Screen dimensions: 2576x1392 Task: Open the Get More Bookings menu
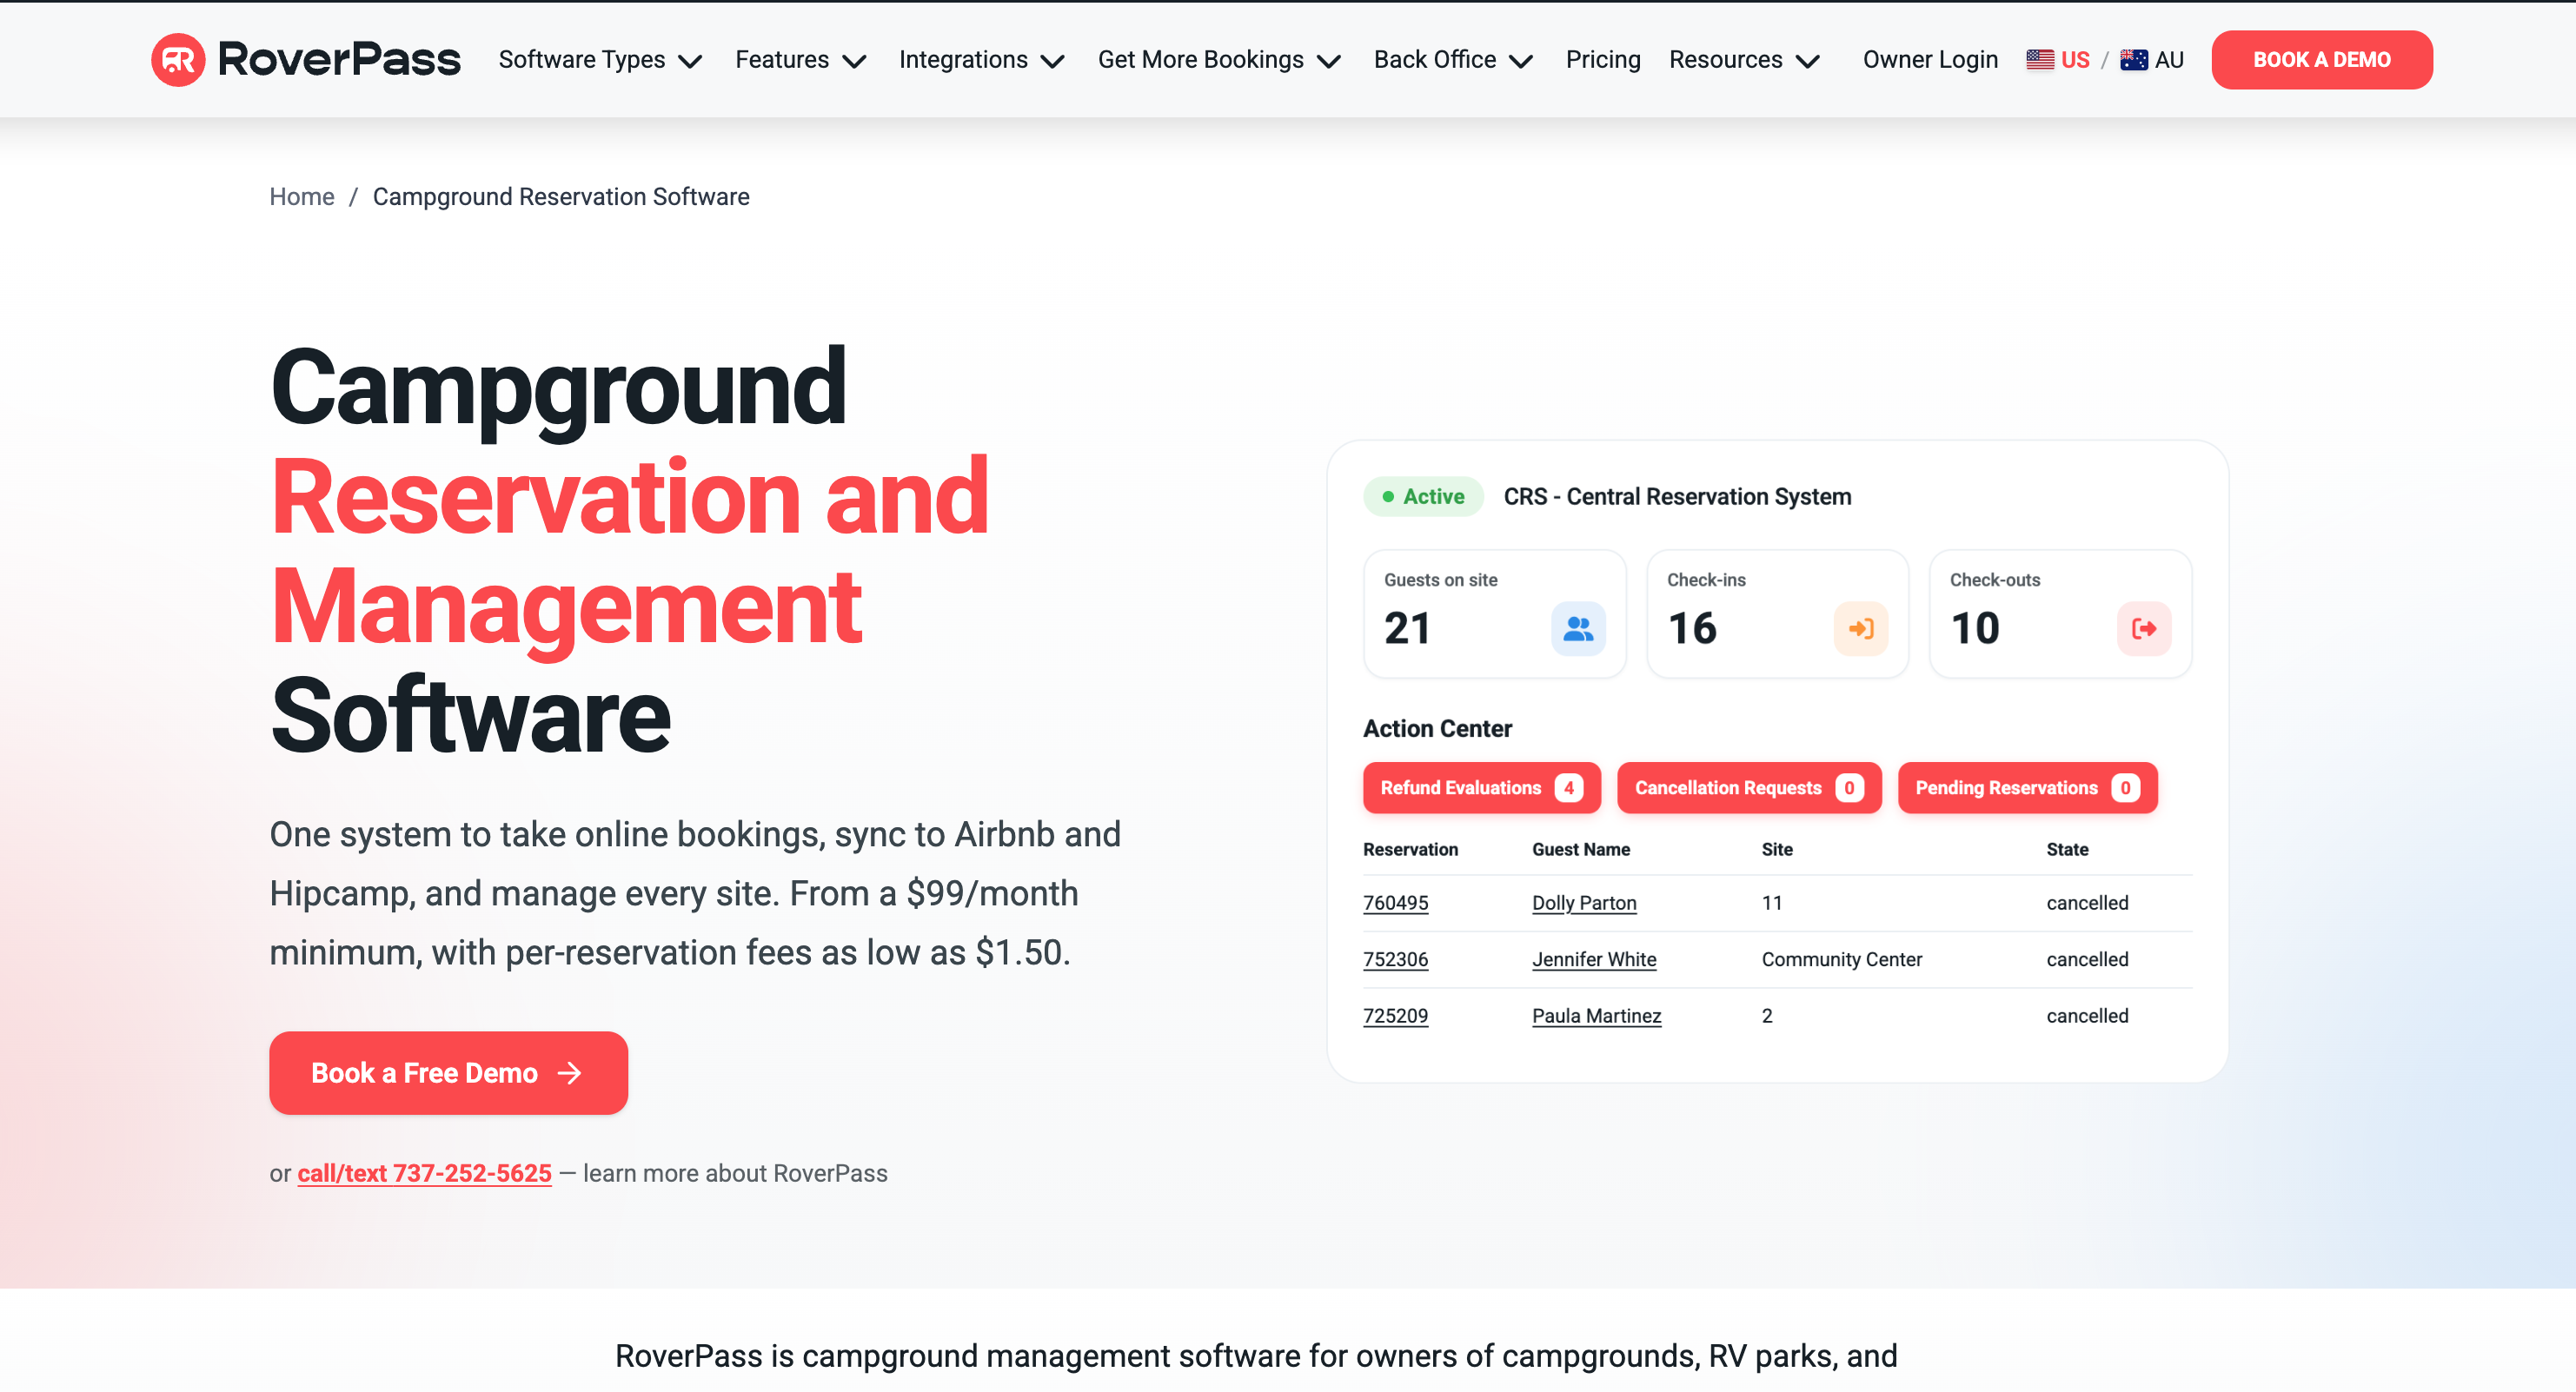1220,60
